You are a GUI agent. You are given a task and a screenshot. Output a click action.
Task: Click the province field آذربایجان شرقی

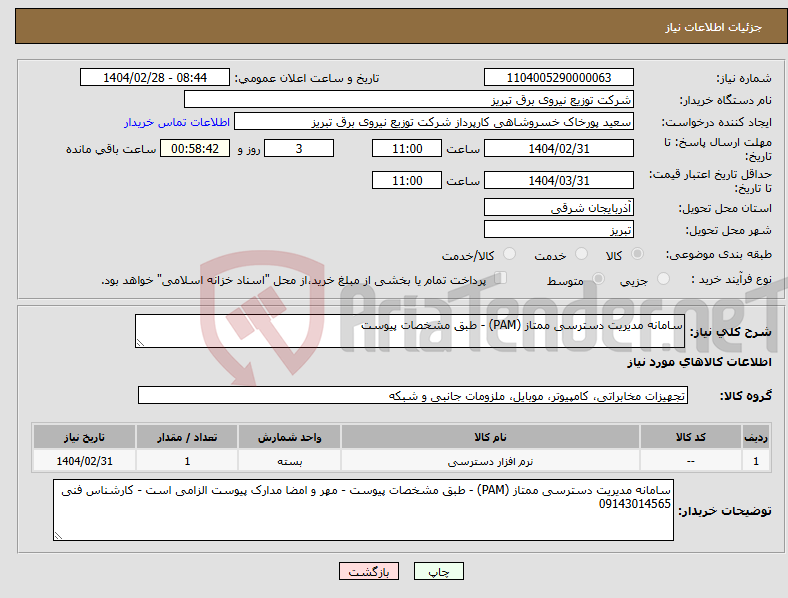pos(558,207)
